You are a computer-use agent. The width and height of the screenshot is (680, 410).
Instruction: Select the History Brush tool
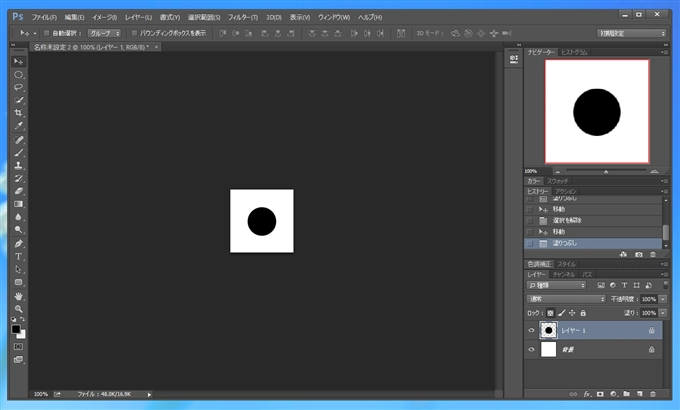[x=18, y=178]
